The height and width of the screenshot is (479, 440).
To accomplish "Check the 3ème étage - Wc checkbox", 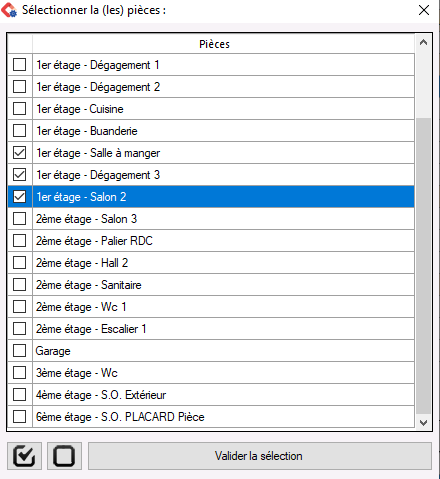I will coord(19,373).
